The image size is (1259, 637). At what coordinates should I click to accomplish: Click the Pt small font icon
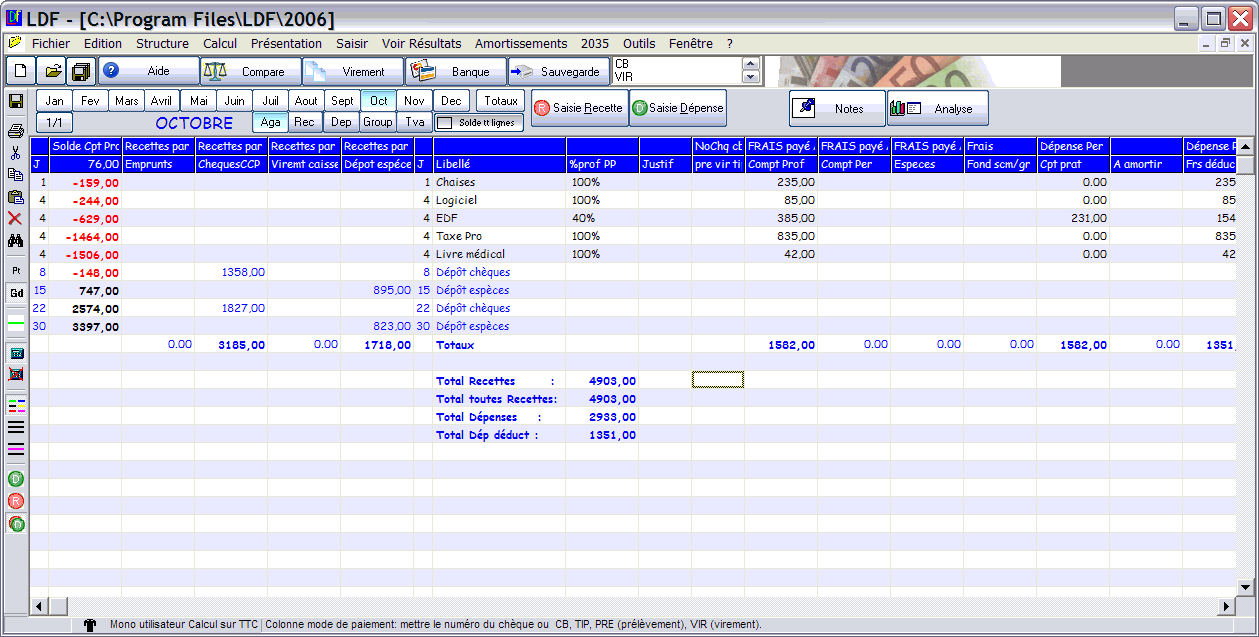click(16, 270)
